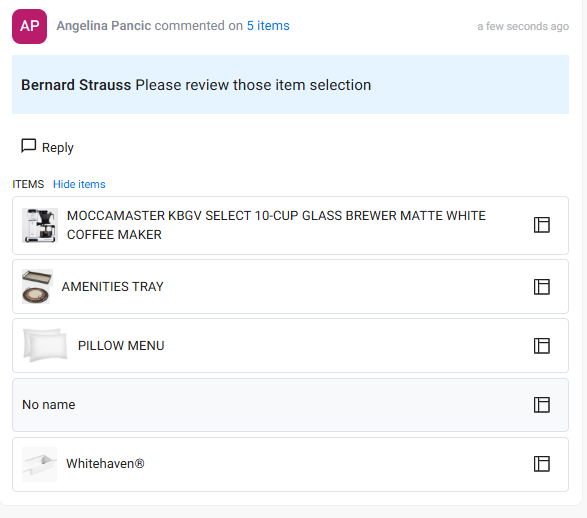The image size is (587, 518).
Task: Collapse list via Hide items
Action: click(x=79, y=184)
